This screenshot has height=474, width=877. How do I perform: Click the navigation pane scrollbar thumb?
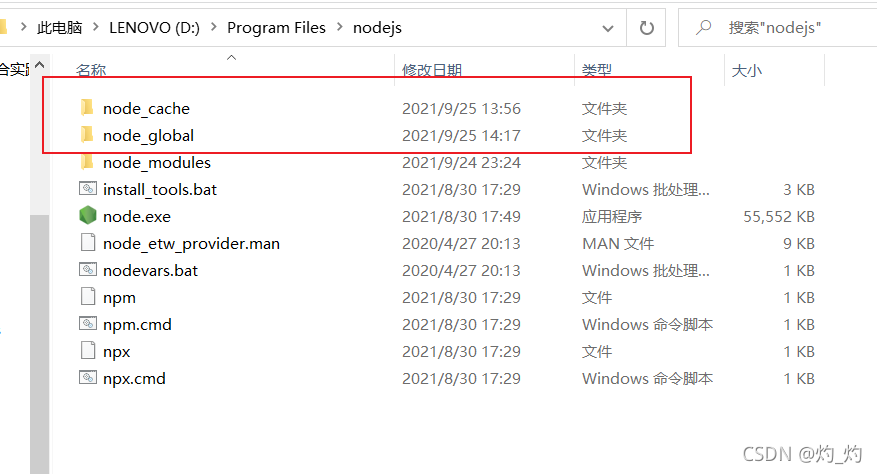tap(40, 344)
